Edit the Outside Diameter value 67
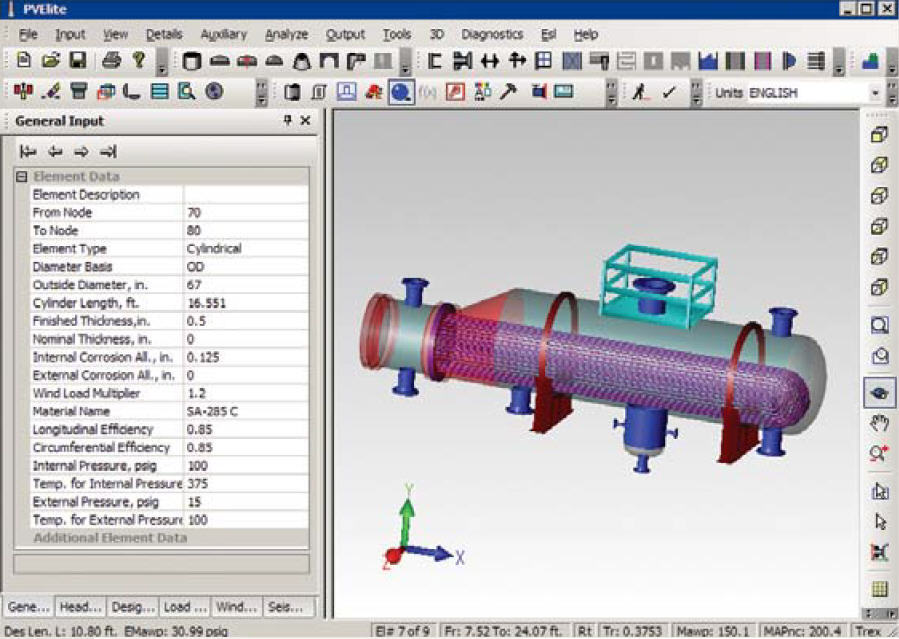The image size is (899, 639). (x=245, y=285)
